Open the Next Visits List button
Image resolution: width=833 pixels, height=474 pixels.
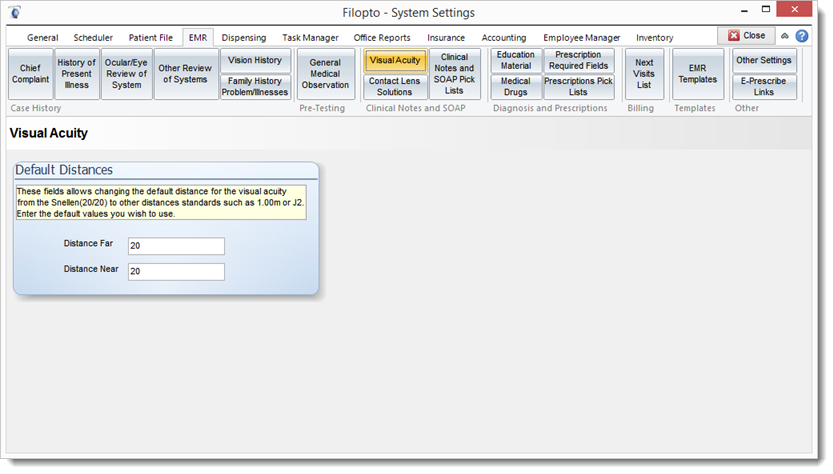pos(644,74)
